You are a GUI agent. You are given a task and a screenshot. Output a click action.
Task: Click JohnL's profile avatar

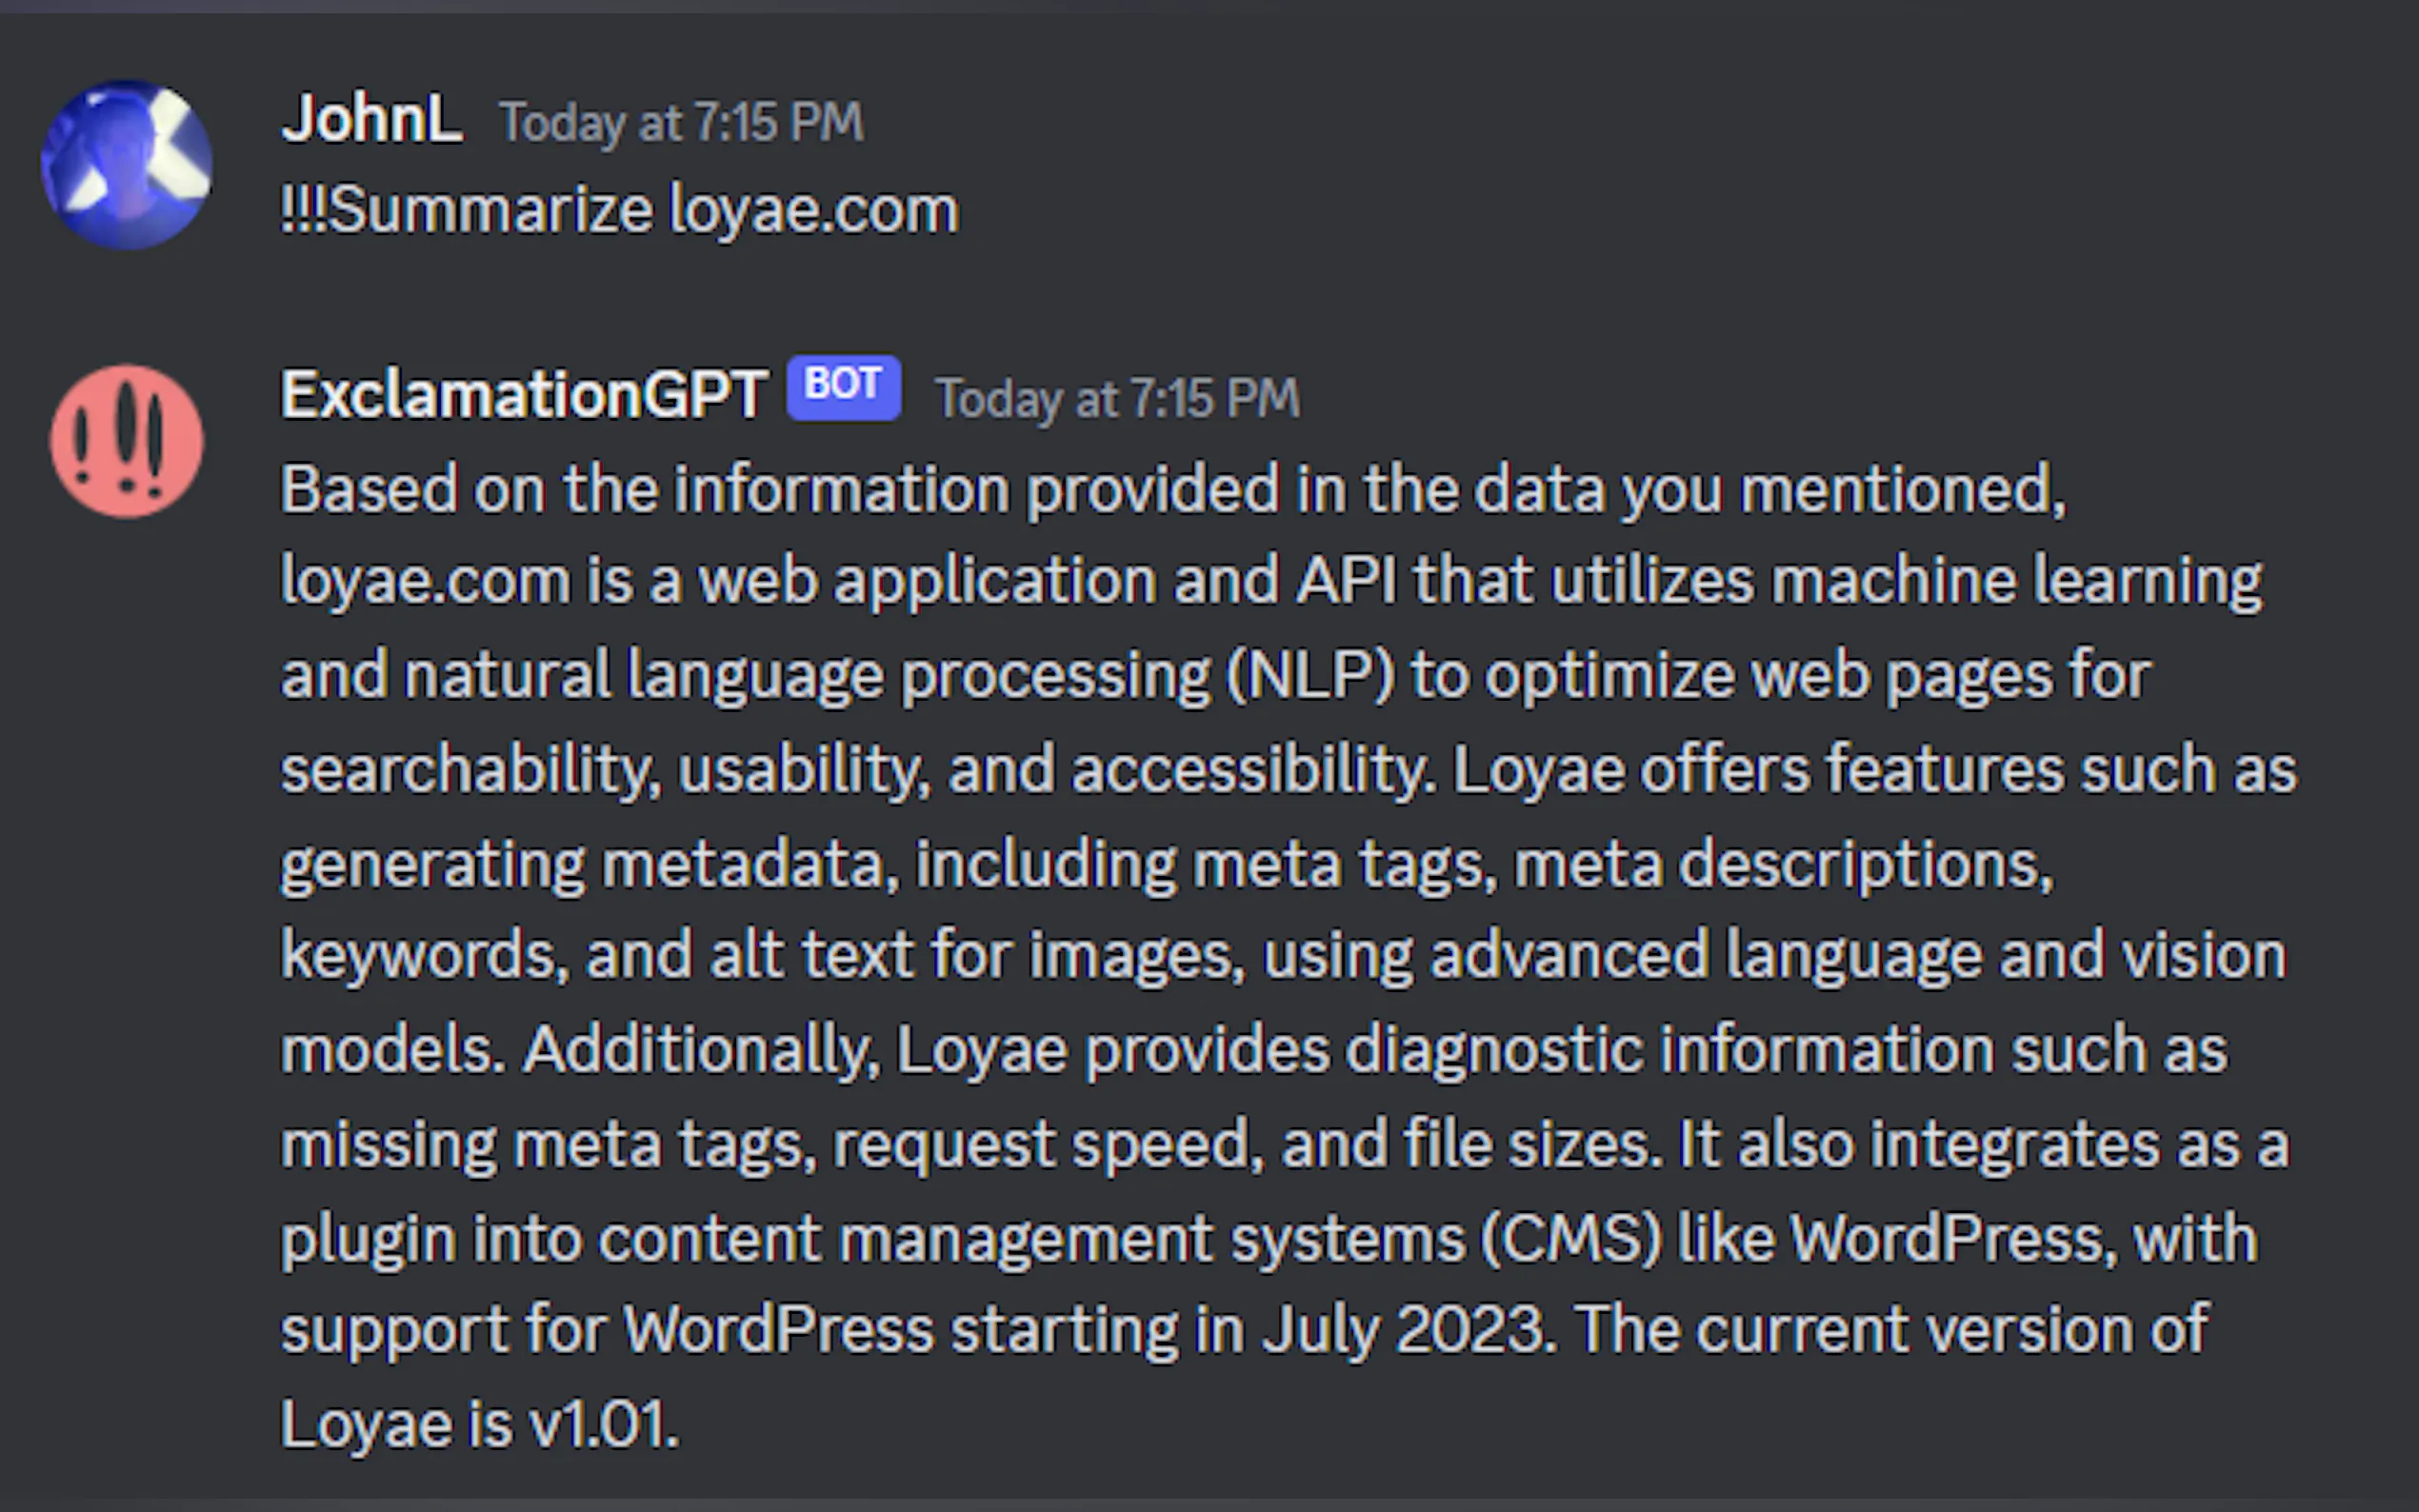[x=127, y=165]
